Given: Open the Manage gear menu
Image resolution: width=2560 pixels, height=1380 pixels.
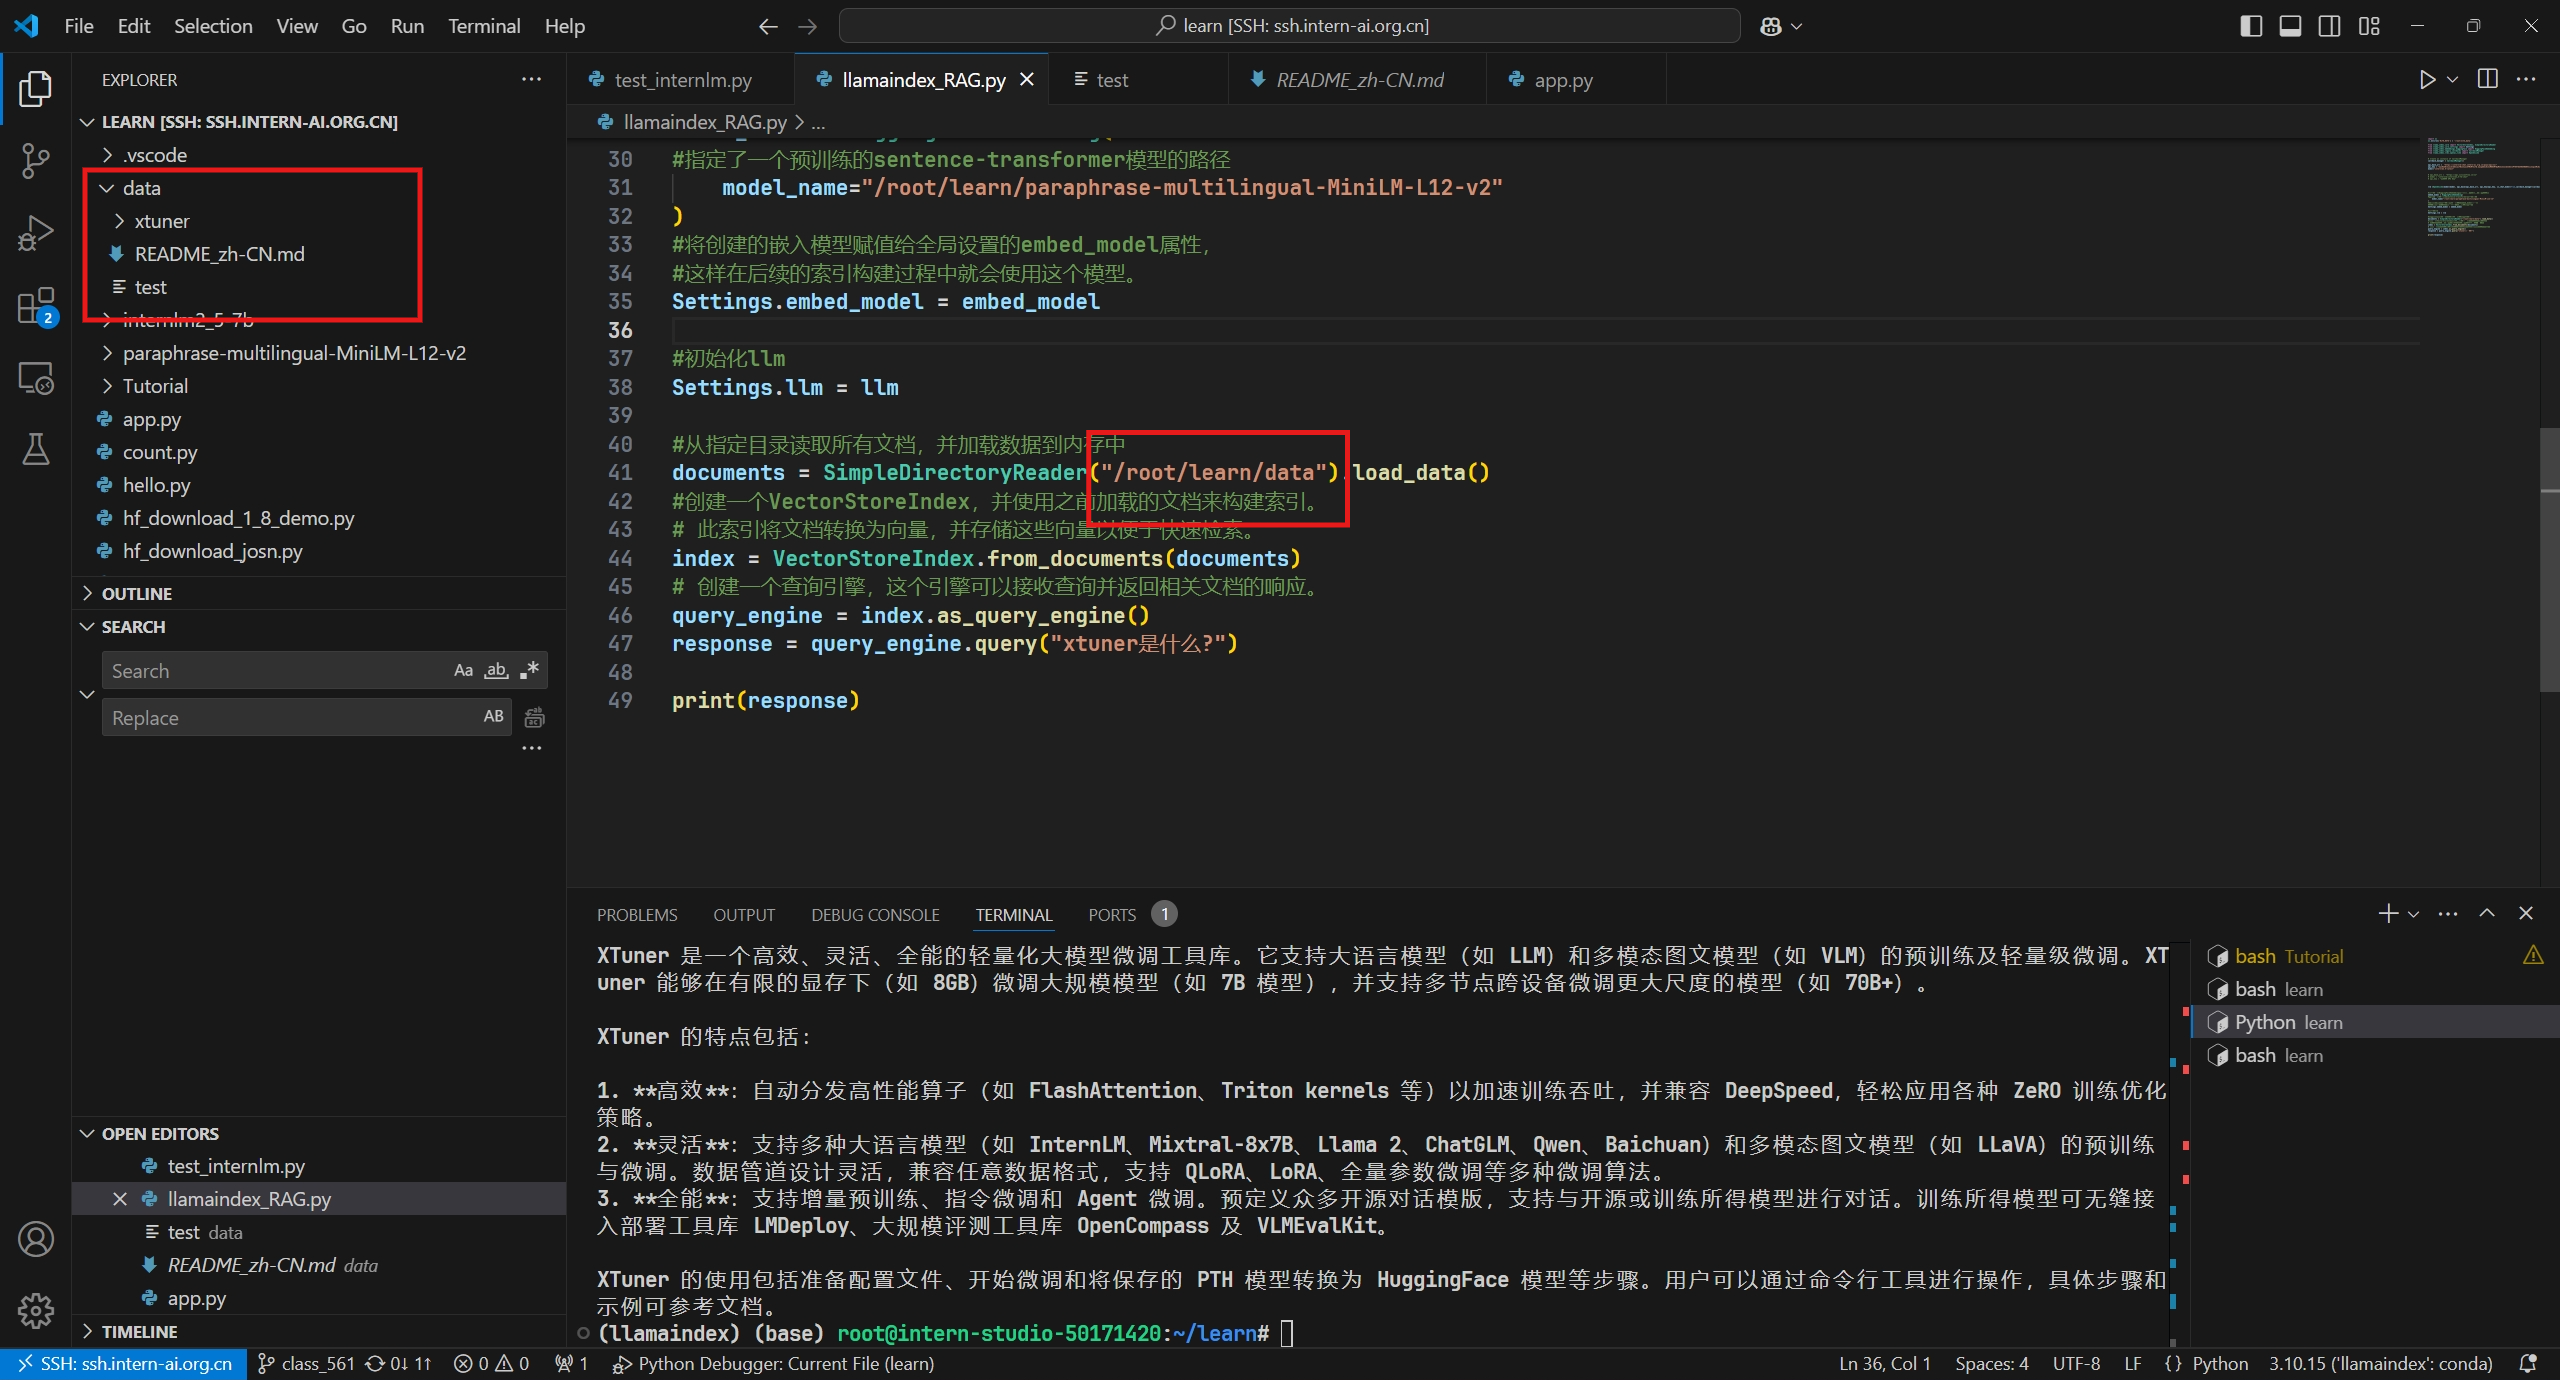Looking at the screenshot, I should click(x=35, y=1310).
